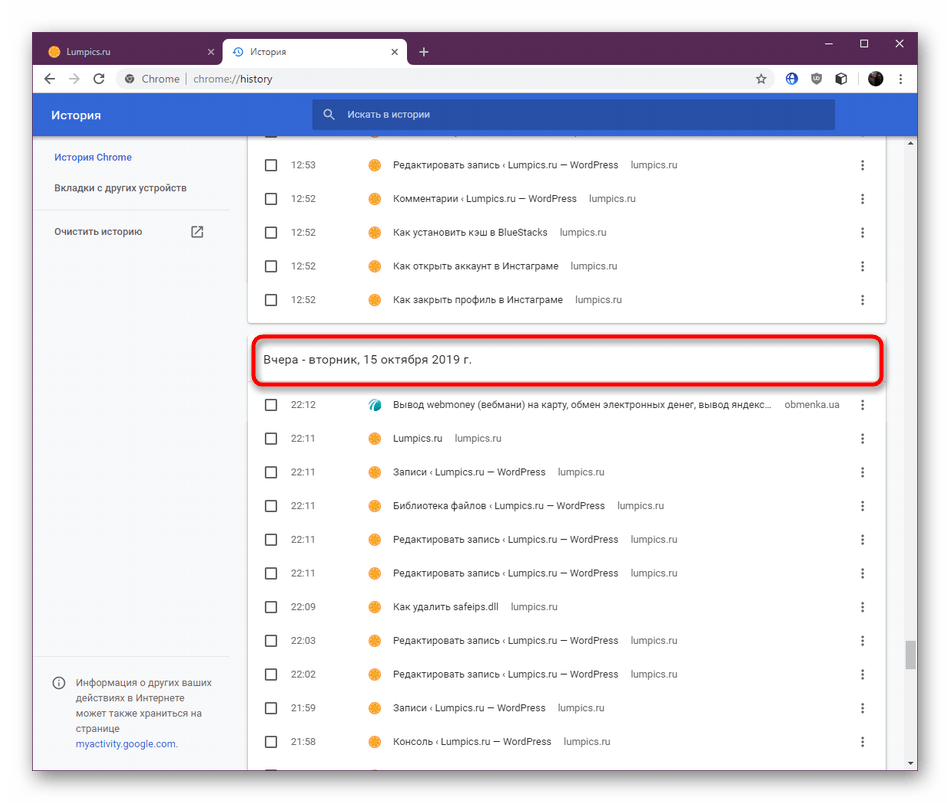This screenshot has width=950, height=803.
Task: Click the favicon of the Библиотека файлов entry
Action: pyautogui.click(x=375, y=506)
